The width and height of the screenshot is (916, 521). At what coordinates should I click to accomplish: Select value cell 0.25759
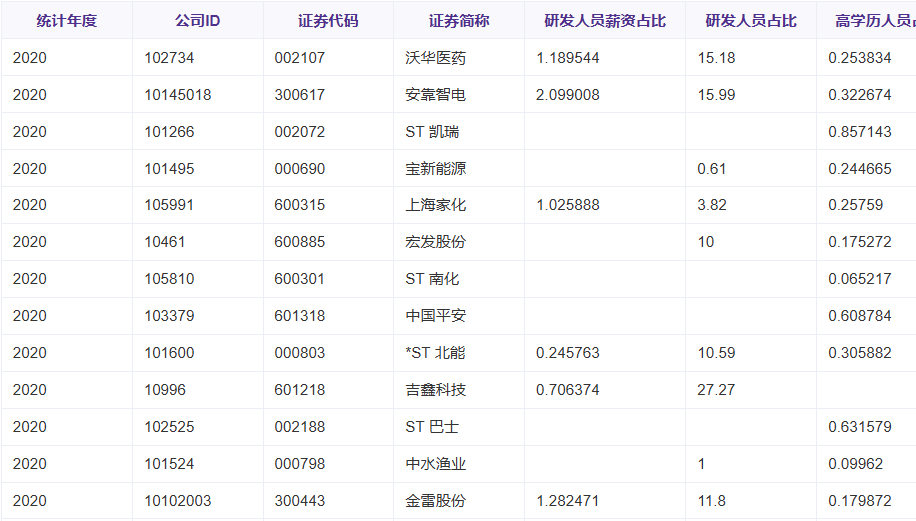click(x=866, y=205)
